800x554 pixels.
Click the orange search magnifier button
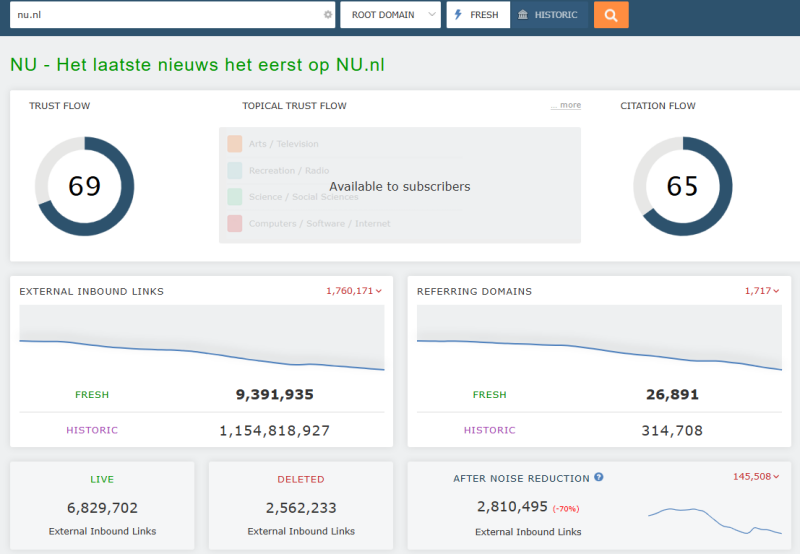pyautogui.click(x=611, y=15)
